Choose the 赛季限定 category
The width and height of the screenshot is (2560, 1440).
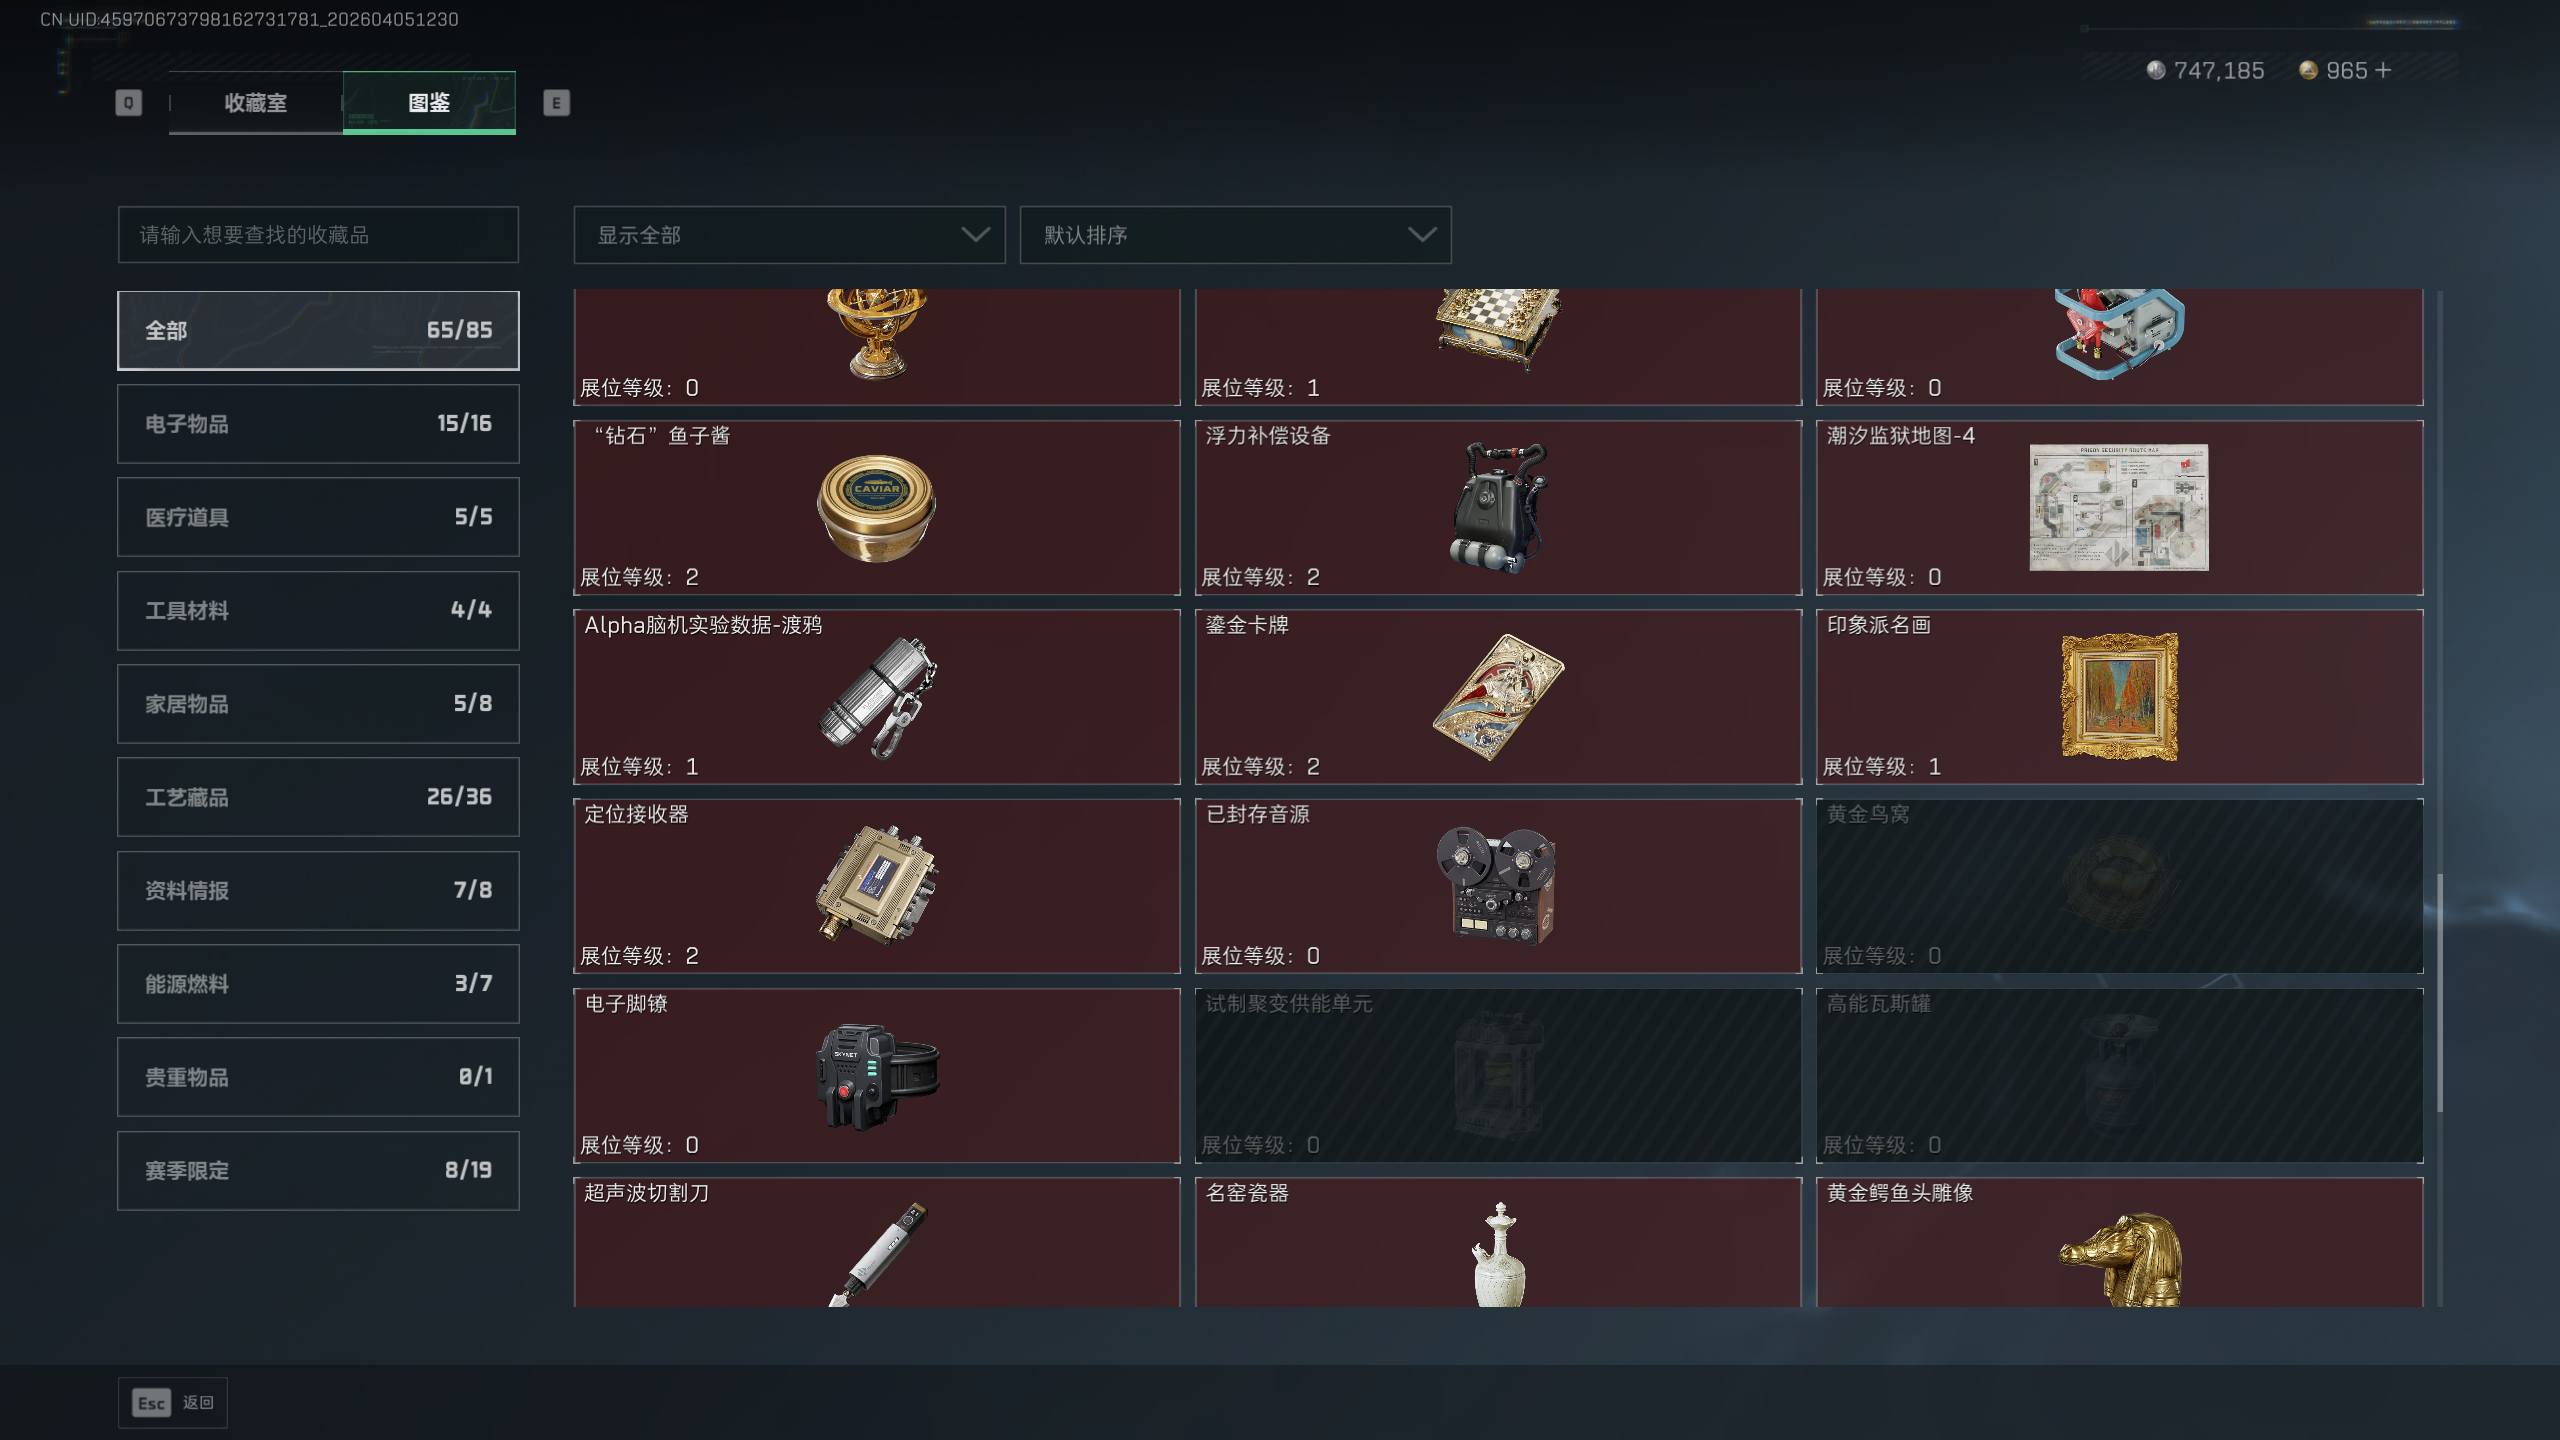coord(318,1171)
